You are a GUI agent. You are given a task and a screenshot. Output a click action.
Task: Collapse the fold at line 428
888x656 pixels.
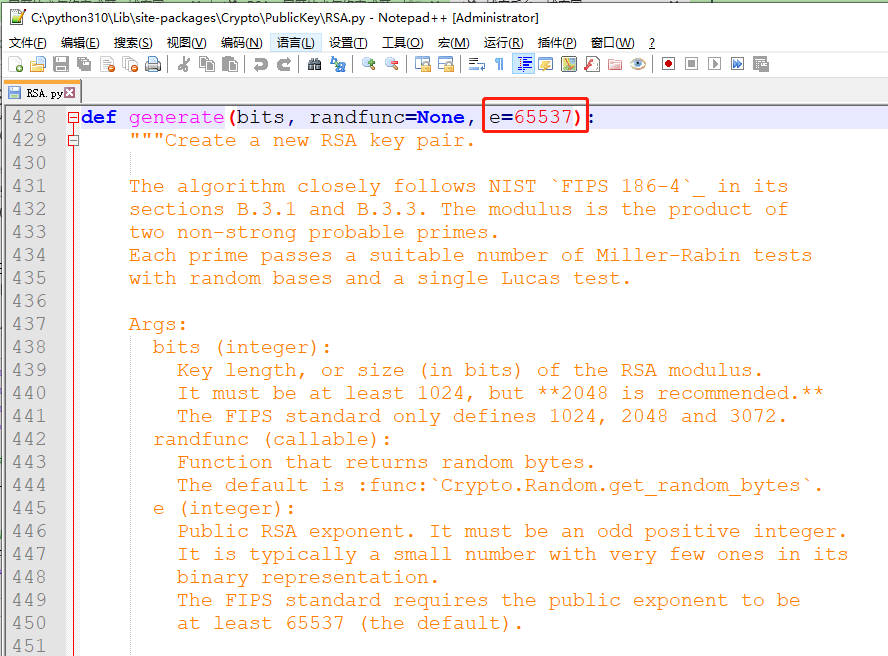pyautogui.click(x=73, y=118)
